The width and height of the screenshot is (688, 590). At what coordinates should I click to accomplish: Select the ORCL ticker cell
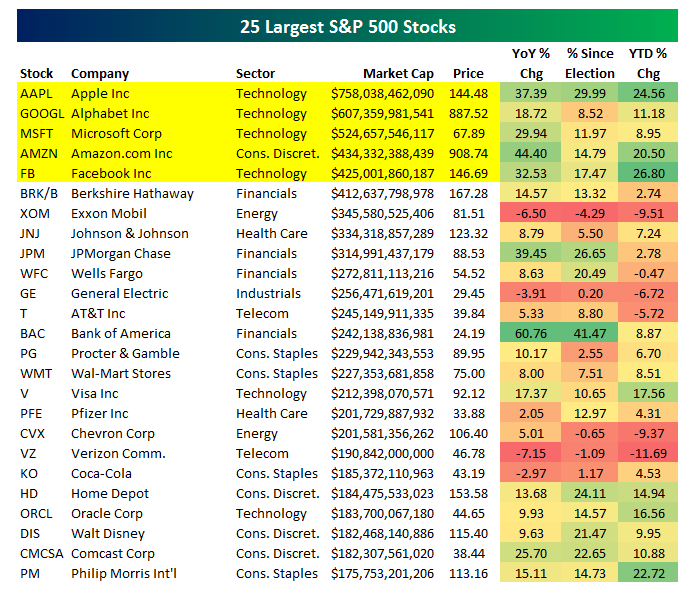point(36,514)
